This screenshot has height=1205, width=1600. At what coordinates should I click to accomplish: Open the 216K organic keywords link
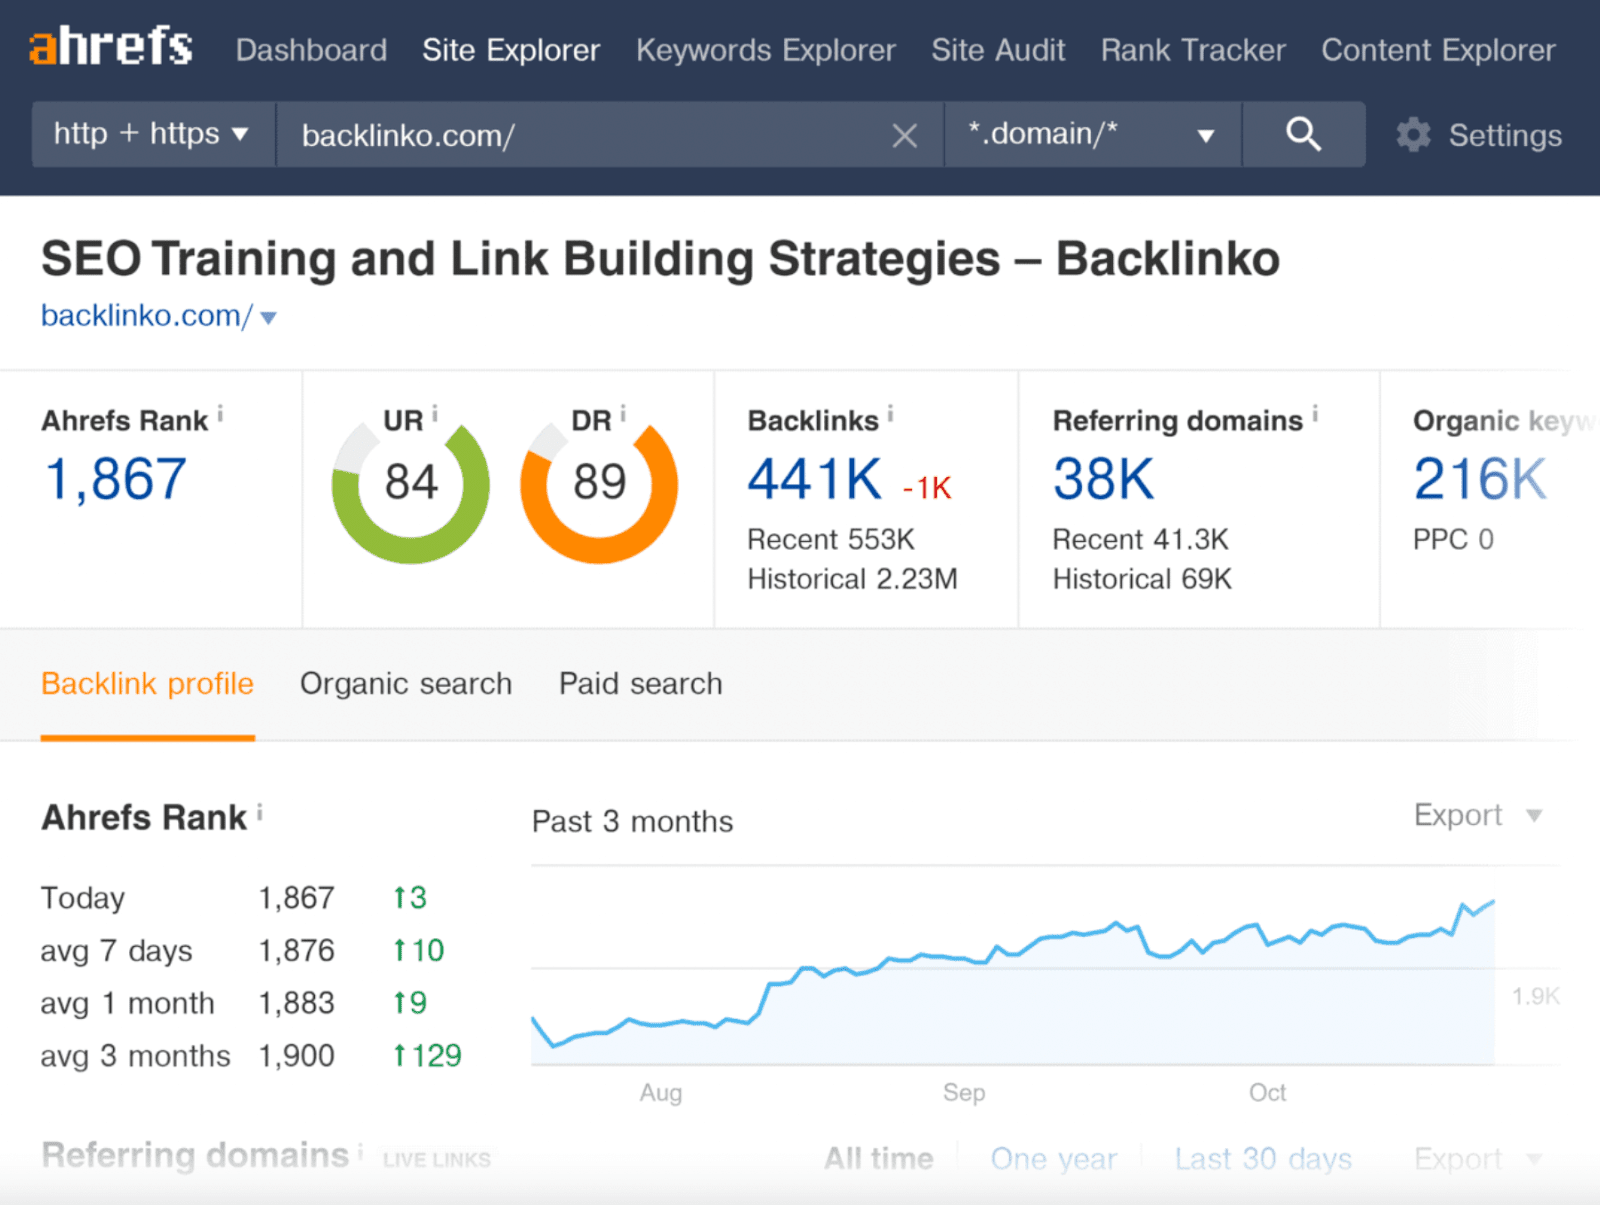[1480, 479]
